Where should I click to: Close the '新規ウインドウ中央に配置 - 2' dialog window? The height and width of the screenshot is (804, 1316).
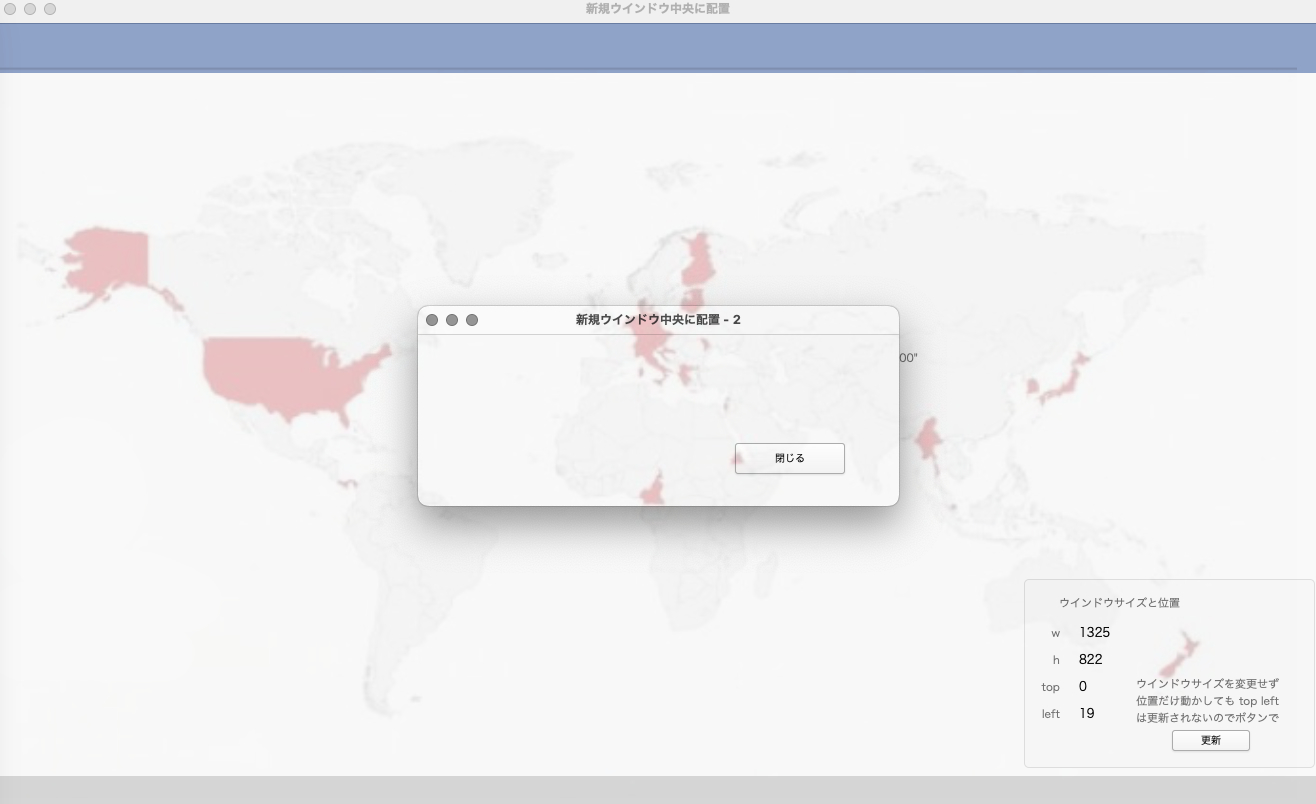tap(432, 320)
